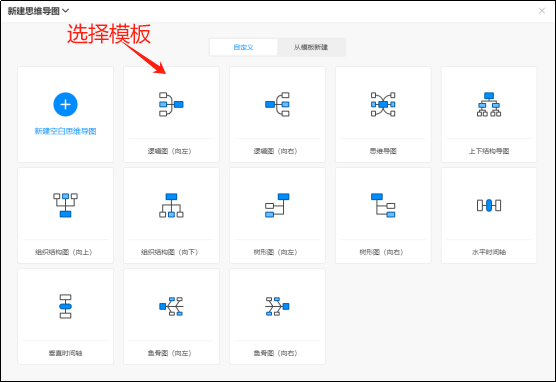Click the 垂直时间轴 label text
This screenshot has width=556, height=382.
coord(65,353)
